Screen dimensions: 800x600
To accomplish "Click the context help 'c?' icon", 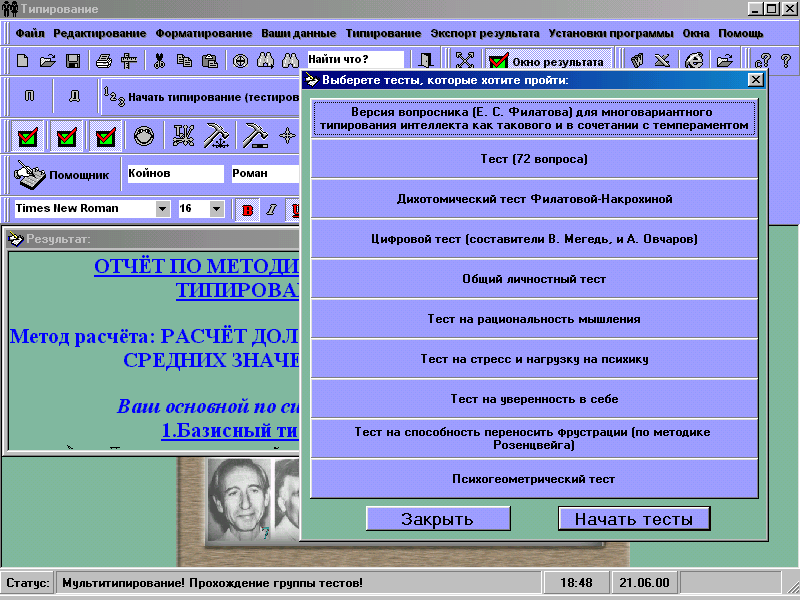I will (762, 61).
